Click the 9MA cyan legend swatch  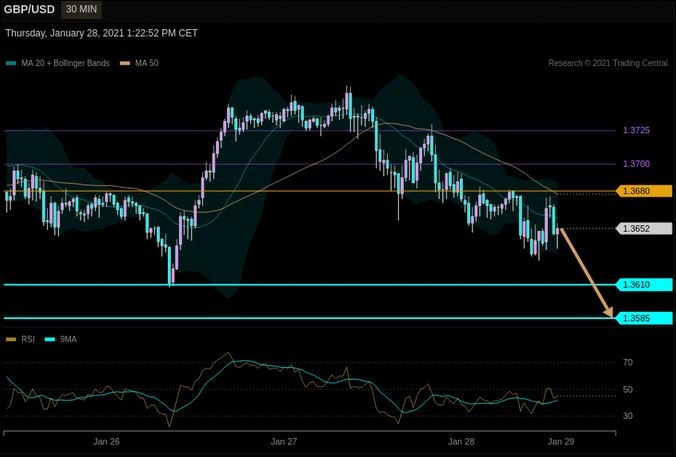click(50, 340)
